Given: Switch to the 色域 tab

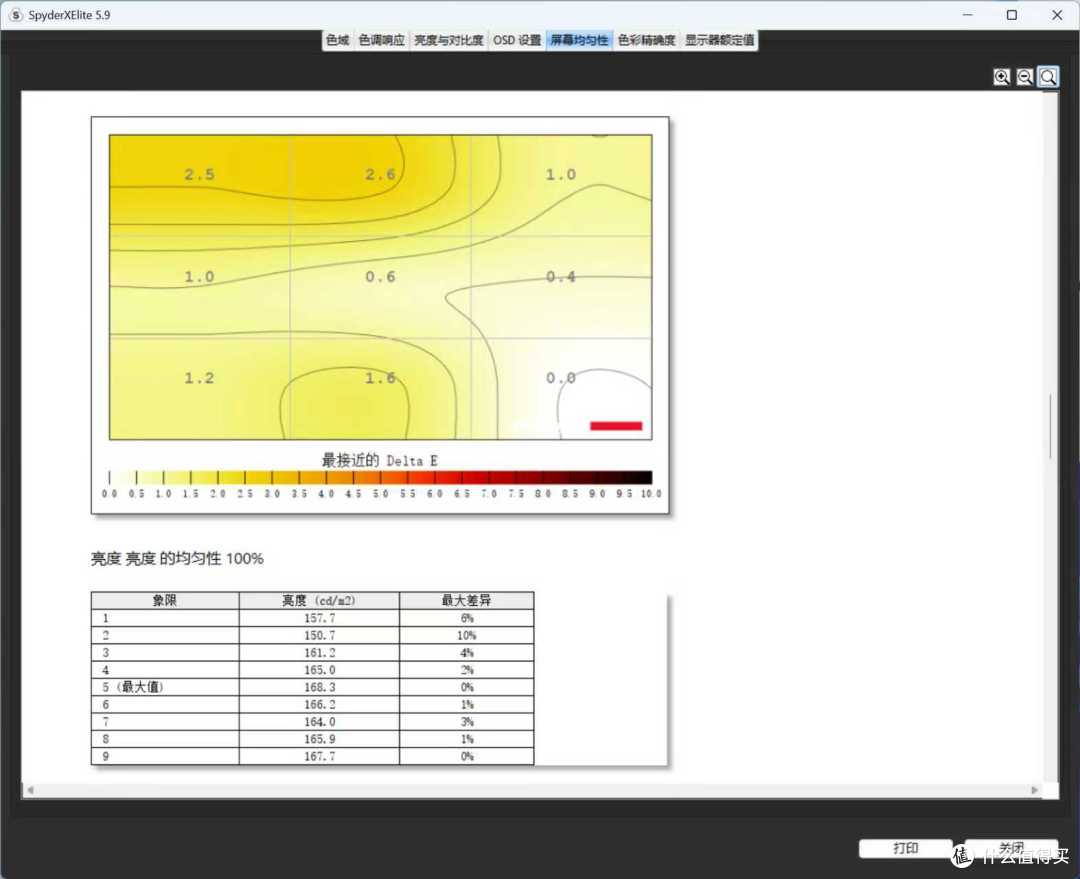Looking at the screenshot, I should [338, 40].
